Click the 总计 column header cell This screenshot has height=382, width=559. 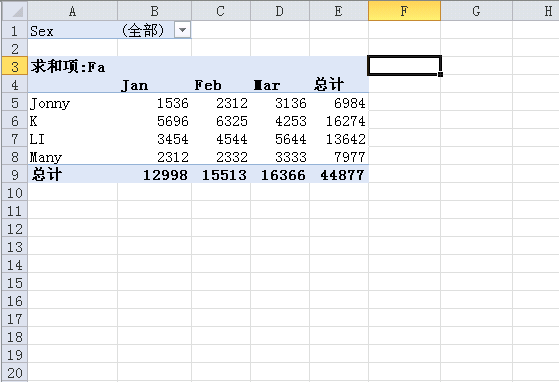[339, 84]
